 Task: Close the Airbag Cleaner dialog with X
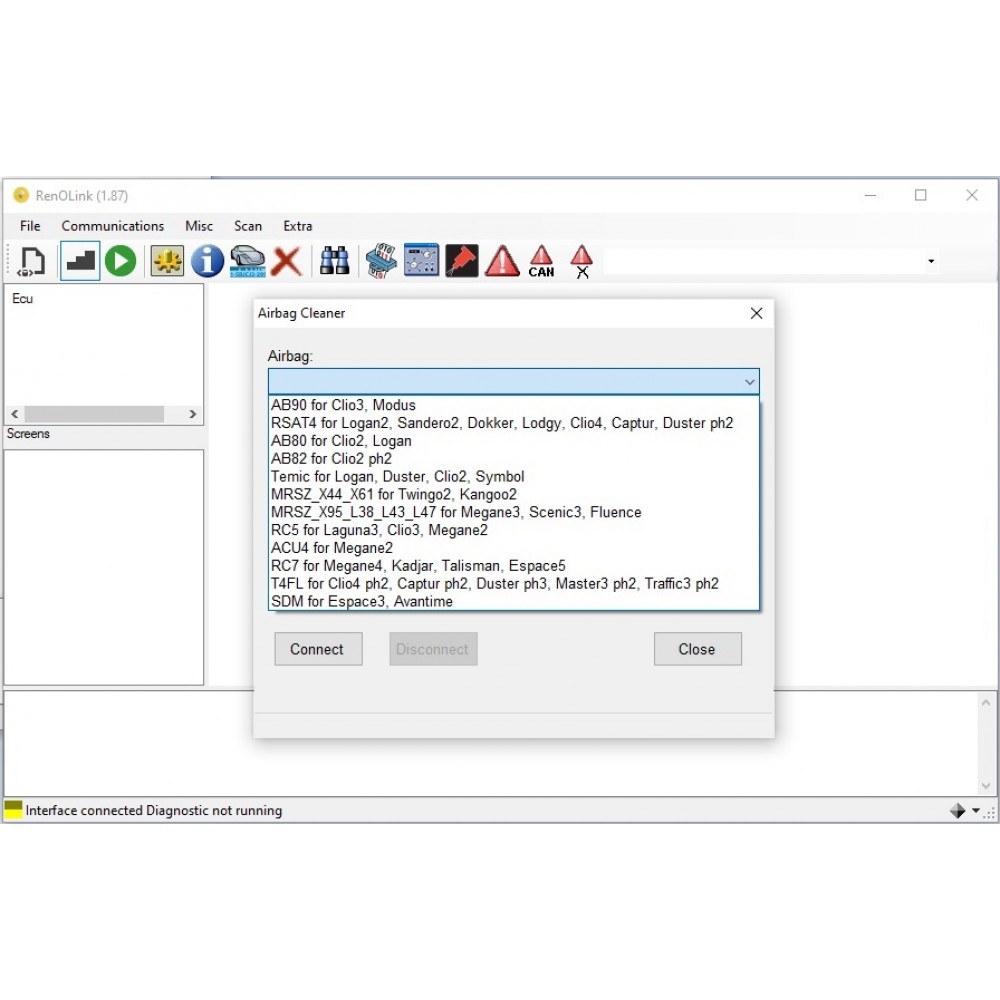[756, 313]
